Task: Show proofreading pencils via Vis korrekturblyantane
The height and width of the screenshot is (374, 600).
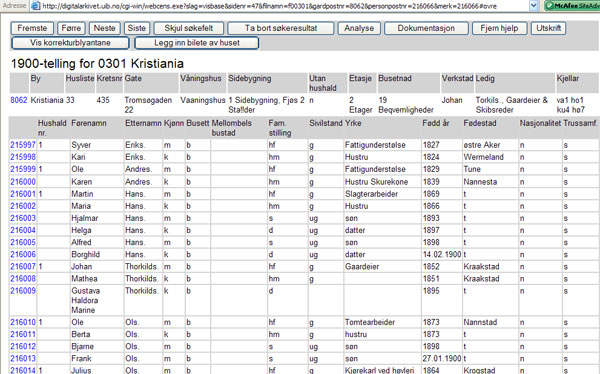Action: coord(70,42)
